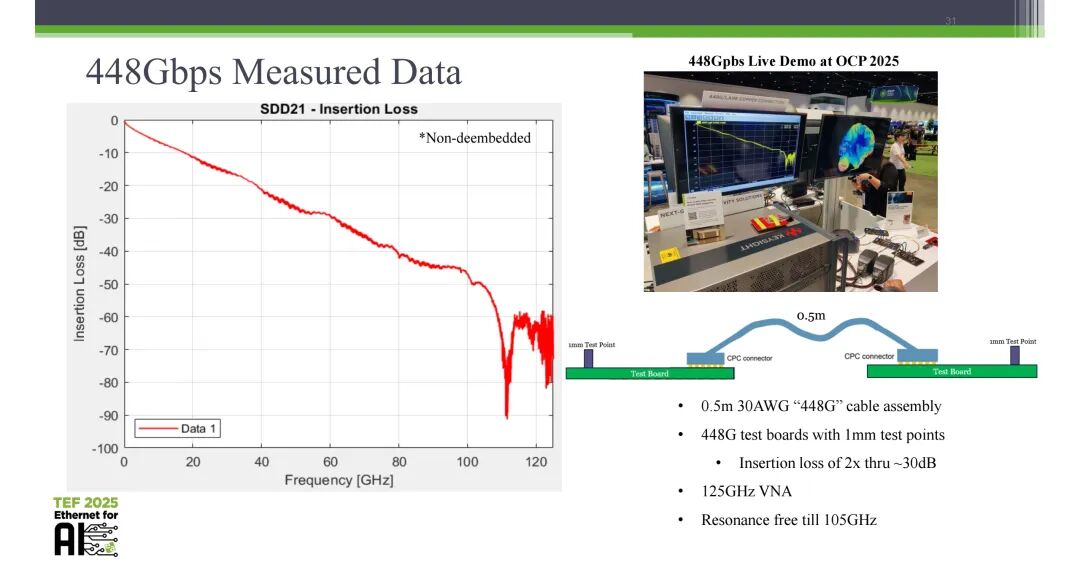Click the '-50' y-axis tick label
1080x568 pixels.
(x=108, y=285)
